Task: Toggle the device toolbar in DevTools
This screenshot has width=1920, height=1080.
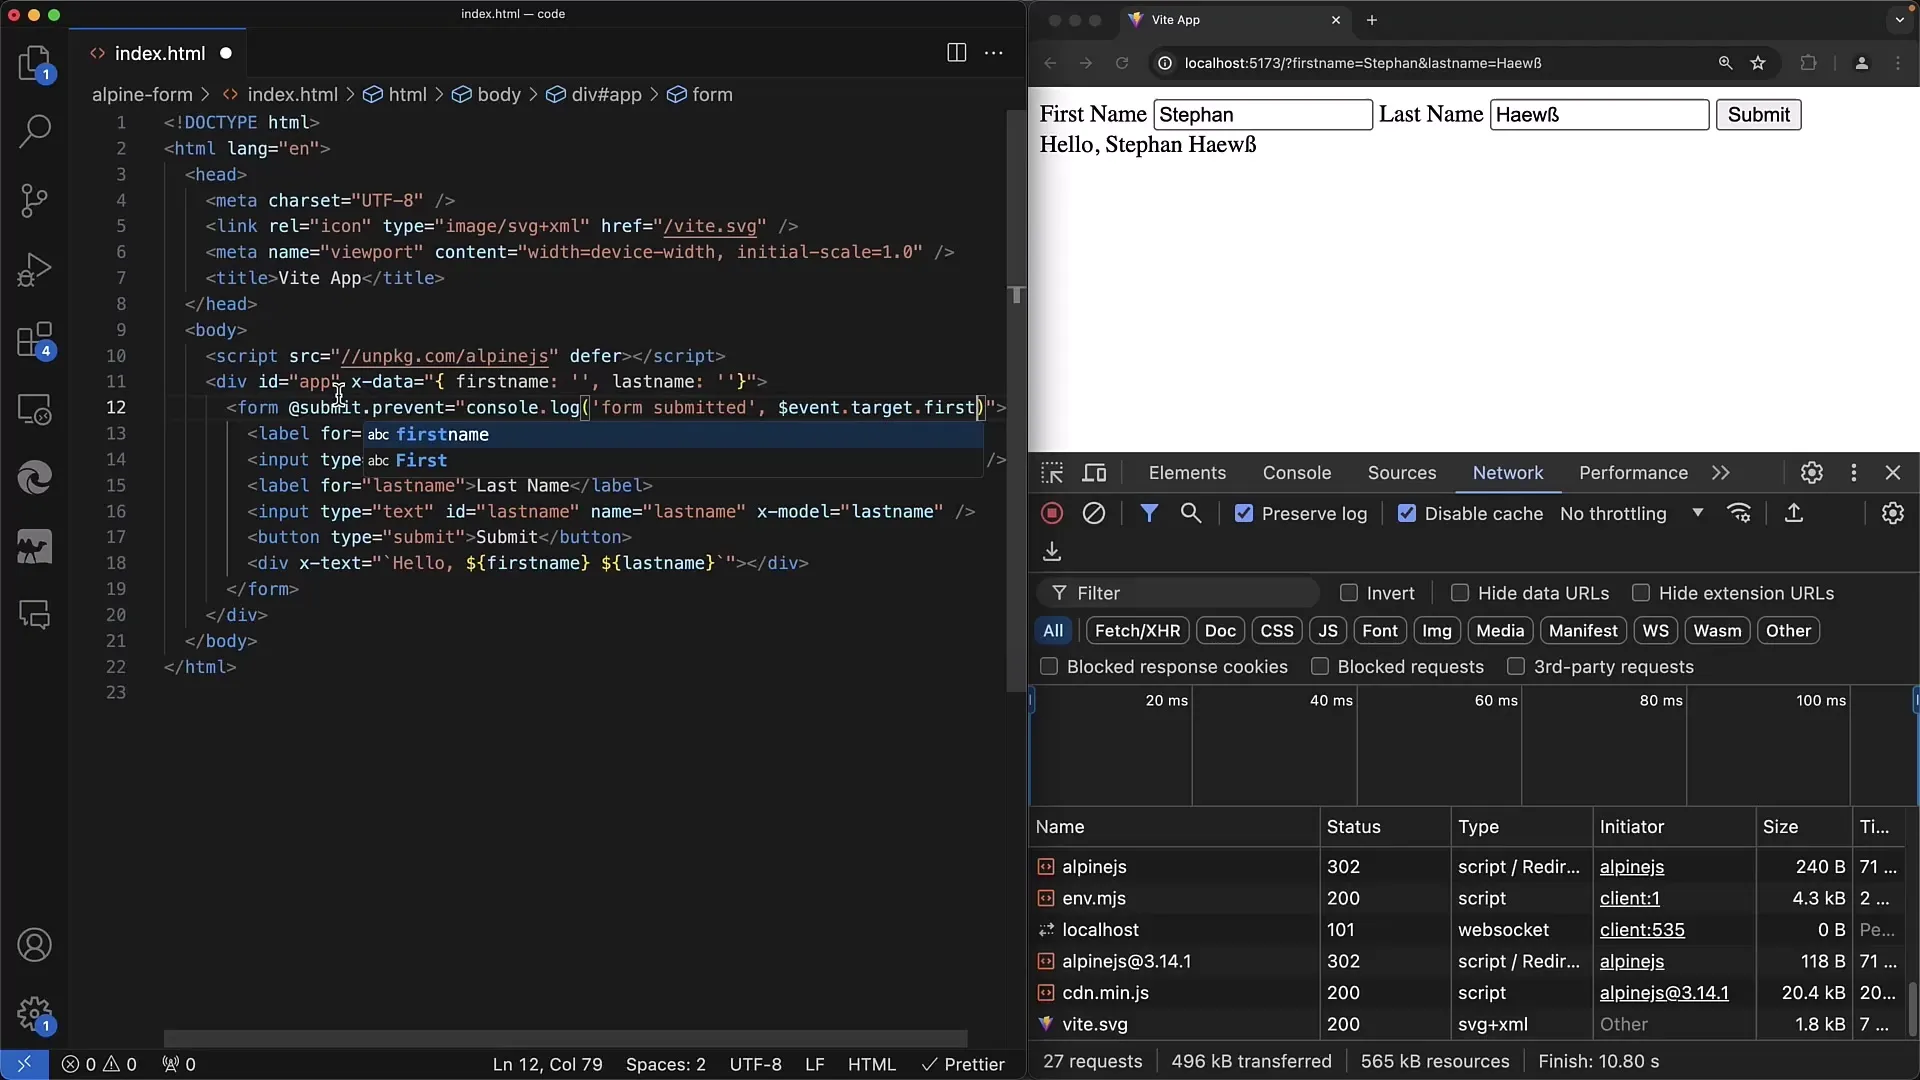Action: [1095, 473]
